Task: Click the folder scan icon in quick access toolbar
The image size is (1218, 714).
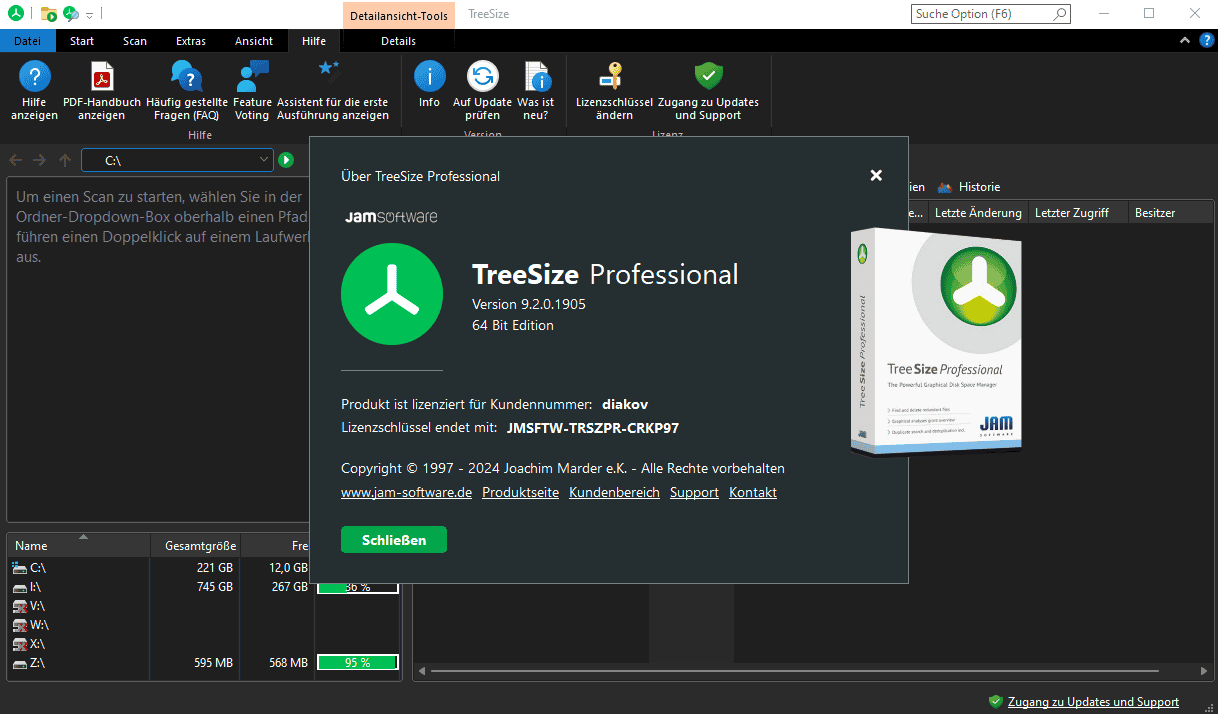Action: [x=49, y=14]
